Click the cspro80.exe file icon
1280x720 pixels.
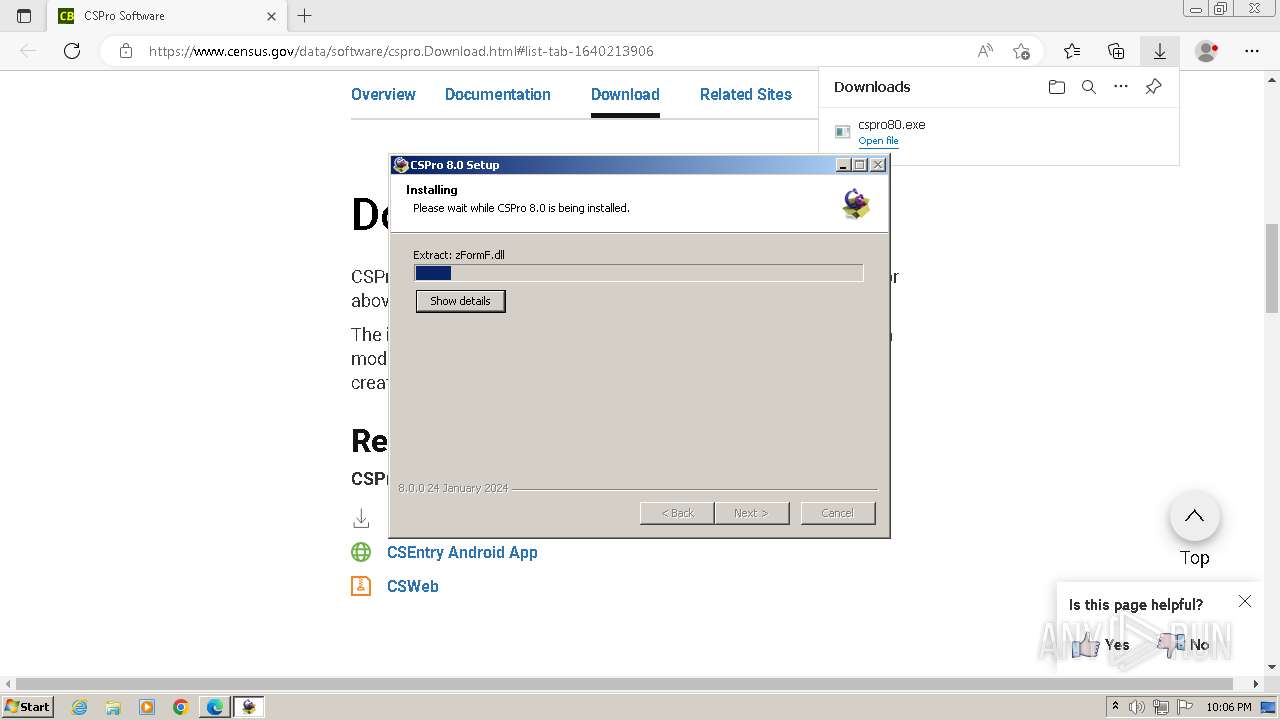click(x=843, y=132)
